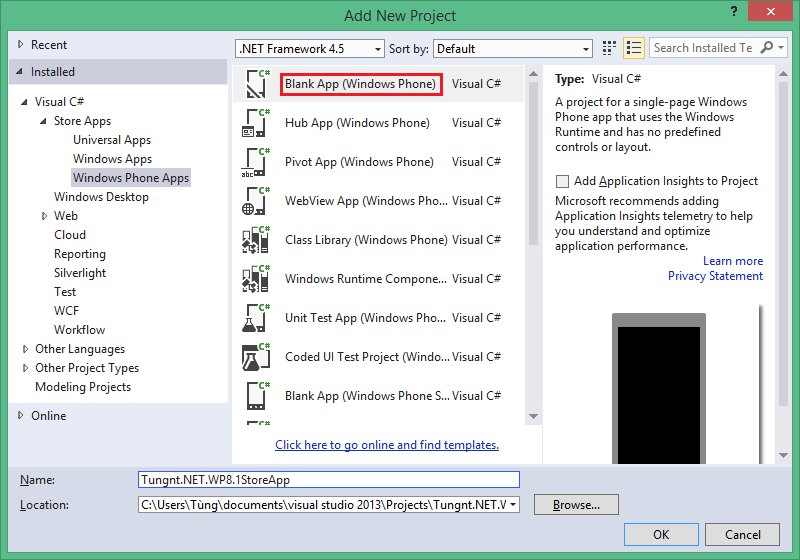Expand Other Languages node

tap(25, 349)
